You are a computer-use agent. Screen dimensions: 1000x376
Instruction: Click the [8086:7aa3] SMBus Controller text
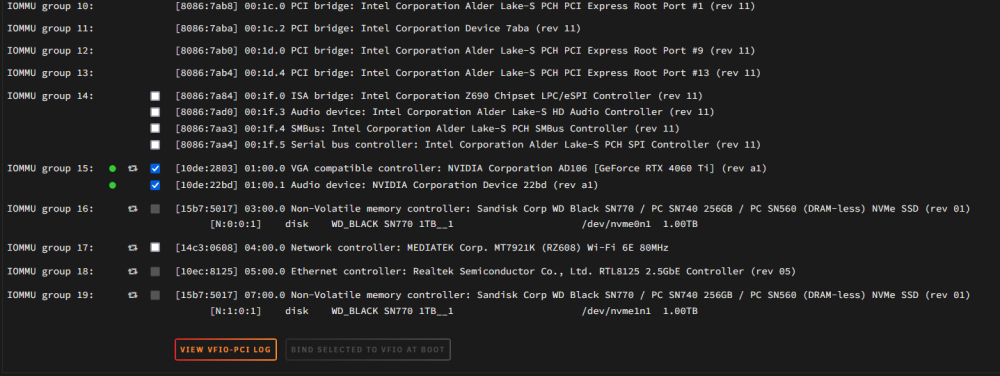pos(427,128)
